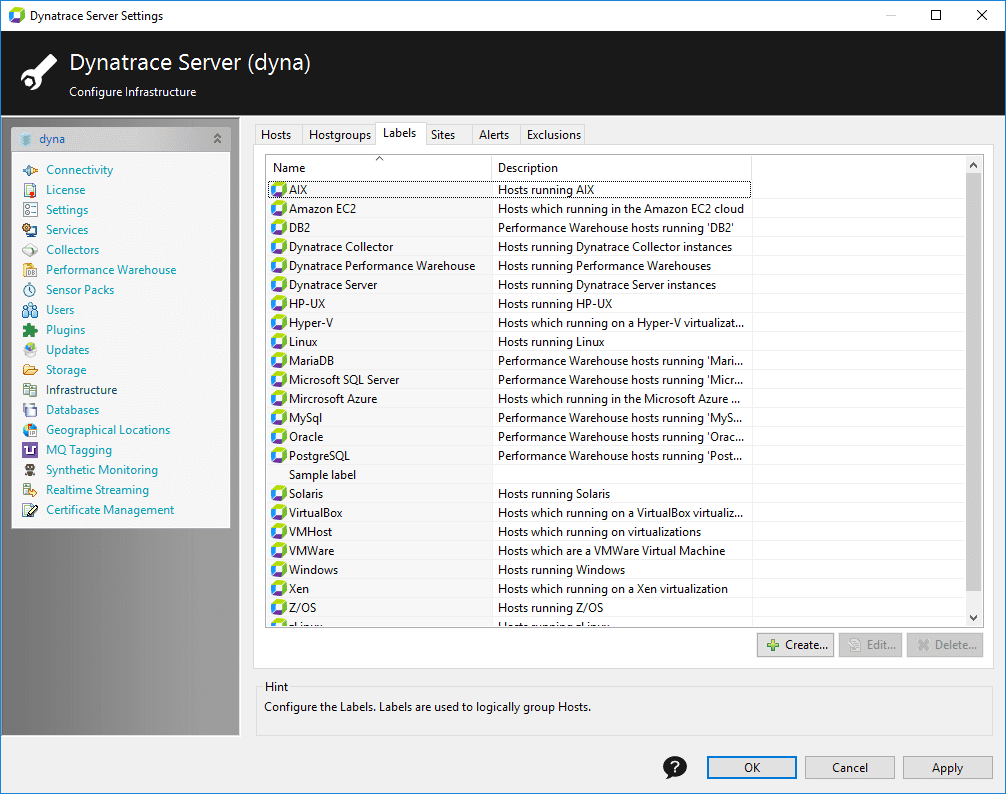Open help via question mark icon
Screen dimensions: 1006x794
pyautogui.click(x=675, y=767)
